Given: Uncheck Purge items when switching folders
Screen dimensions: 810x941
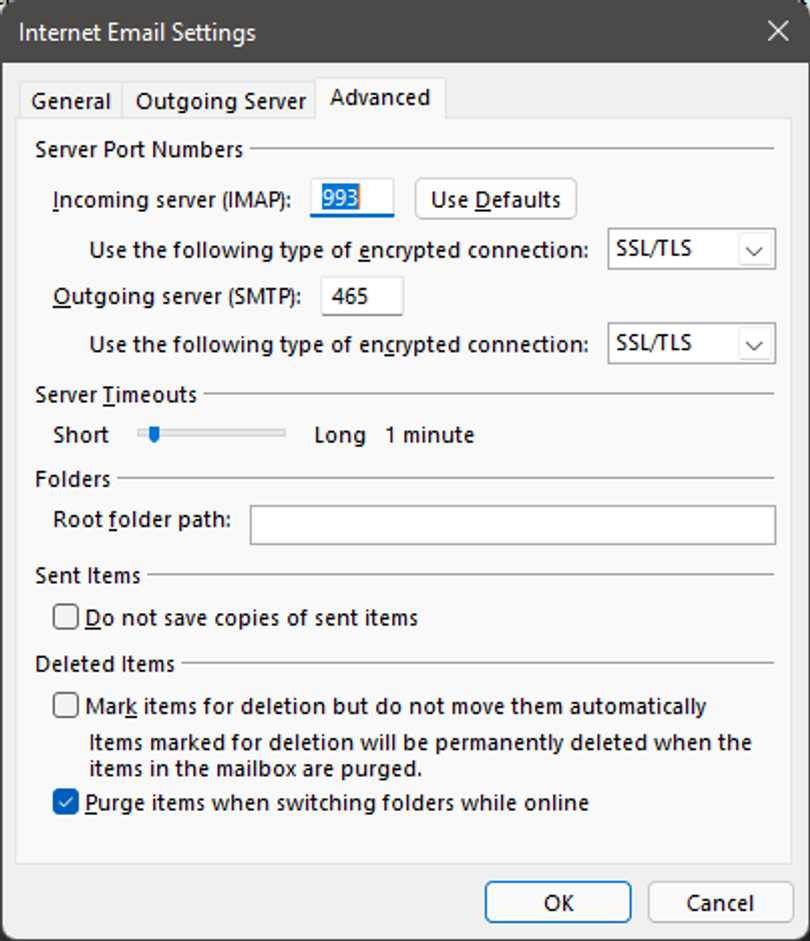Looking at the screenshot, I should (66, 802).
